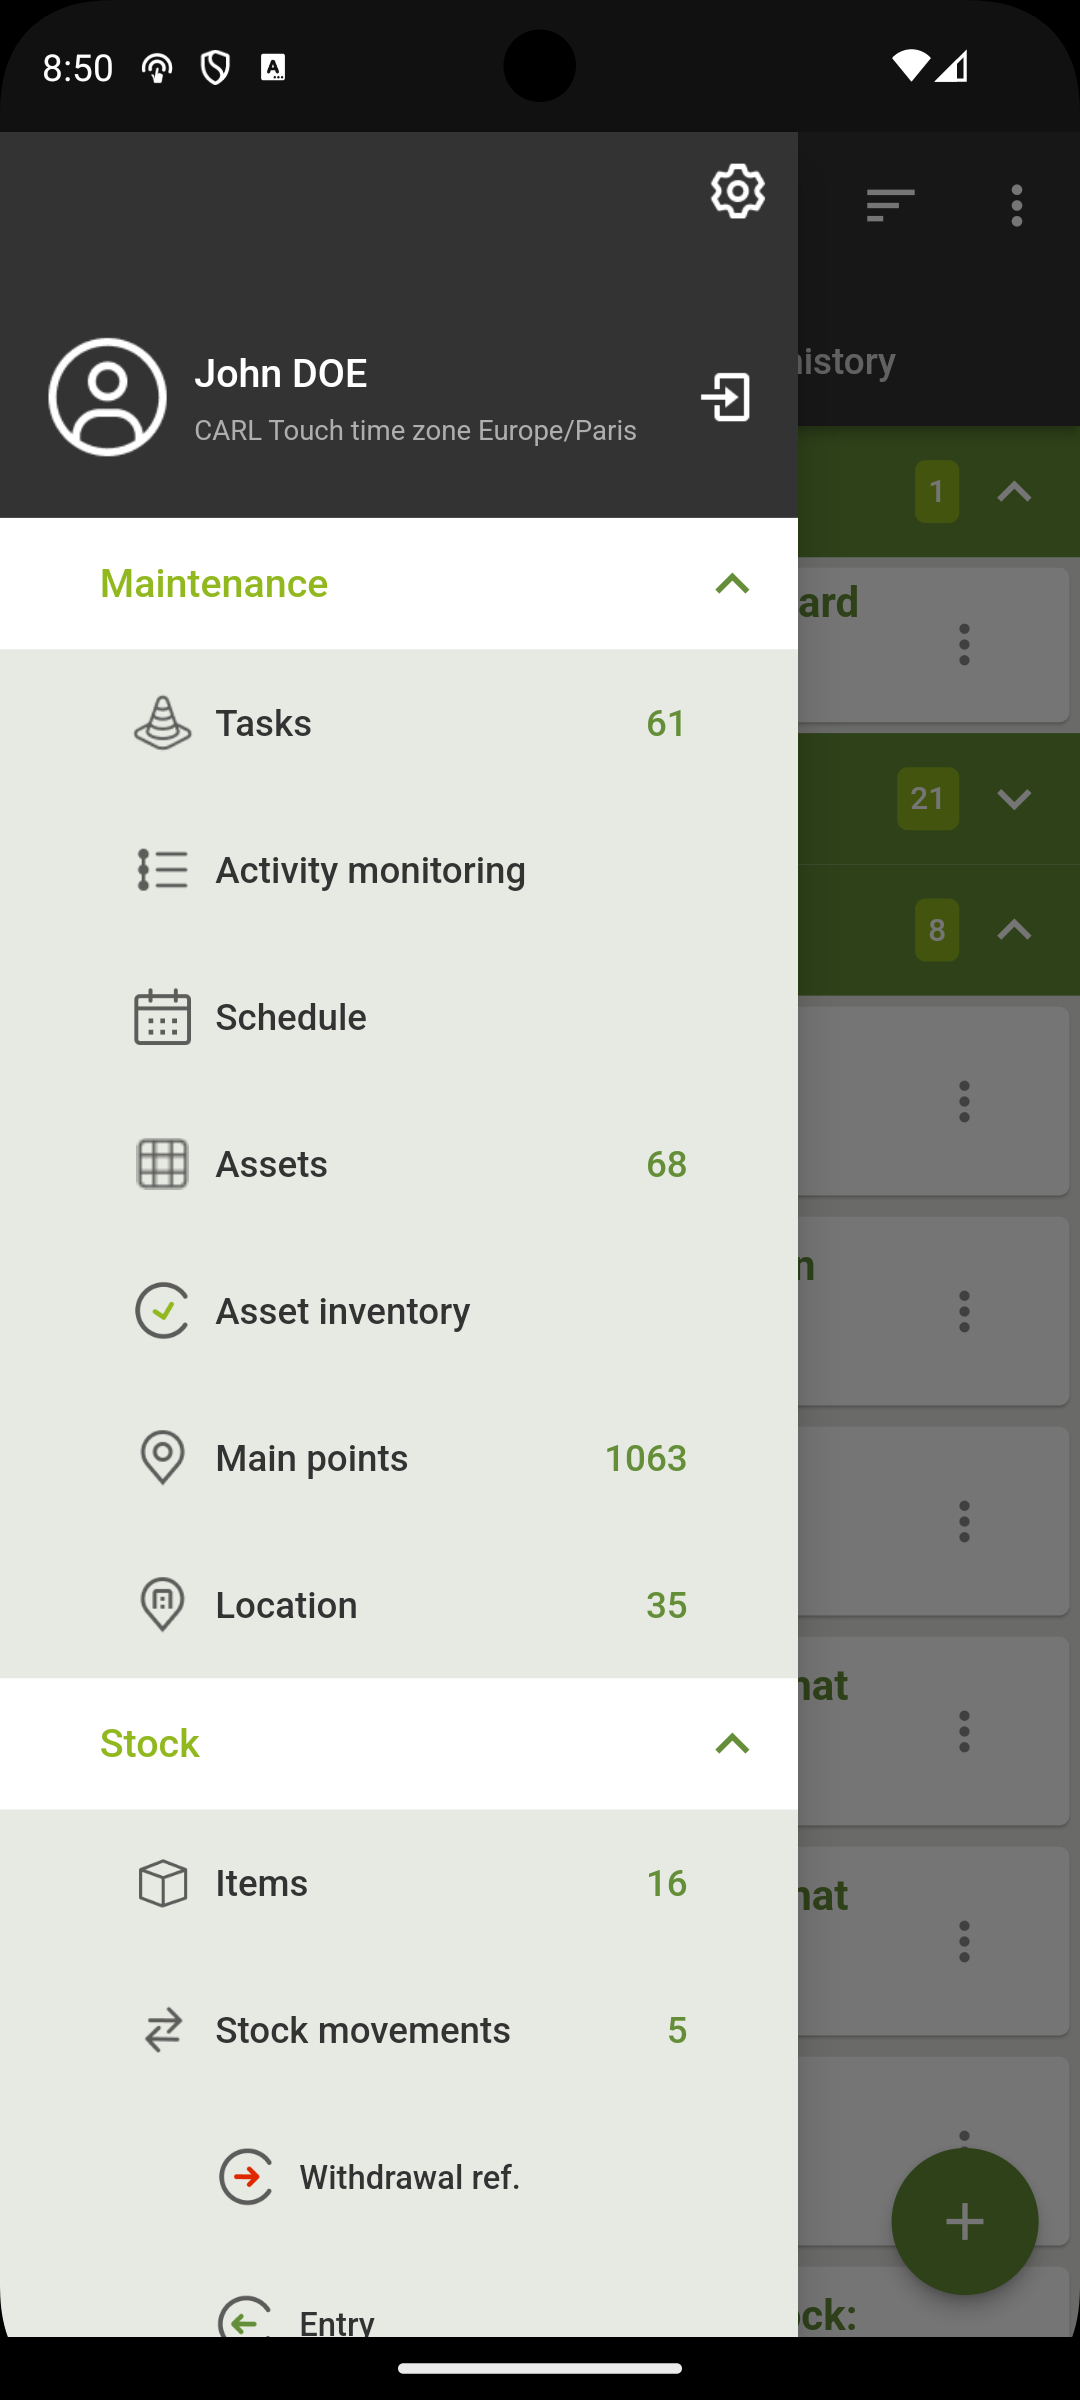Open the sort filter icon in top bar
This screenshot has height=2400, width=1080.
tap(891, 206)
